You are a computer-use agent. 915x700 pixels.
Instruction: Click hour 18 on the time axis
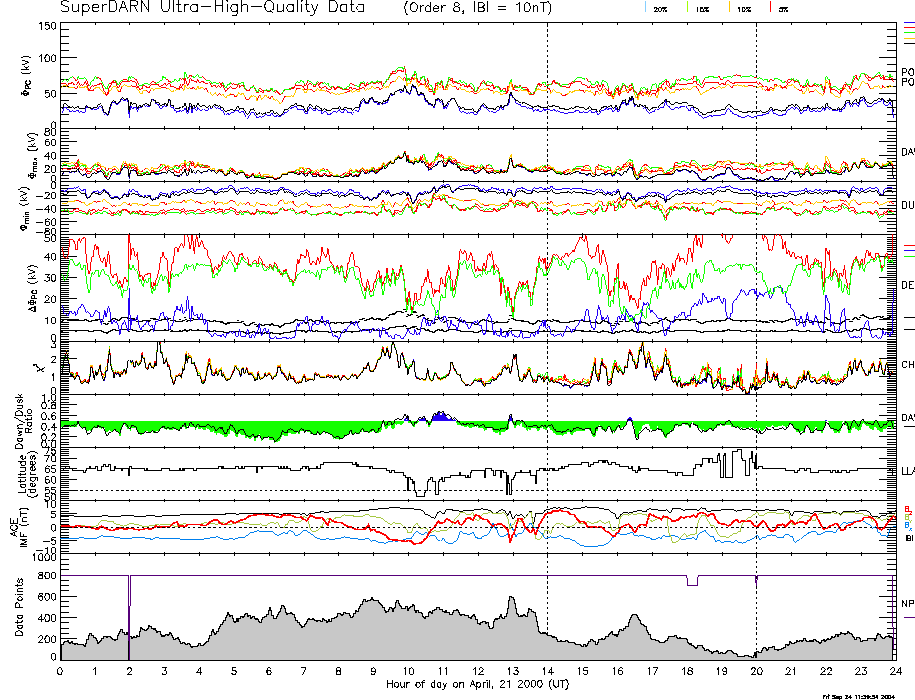pos(687,671)
